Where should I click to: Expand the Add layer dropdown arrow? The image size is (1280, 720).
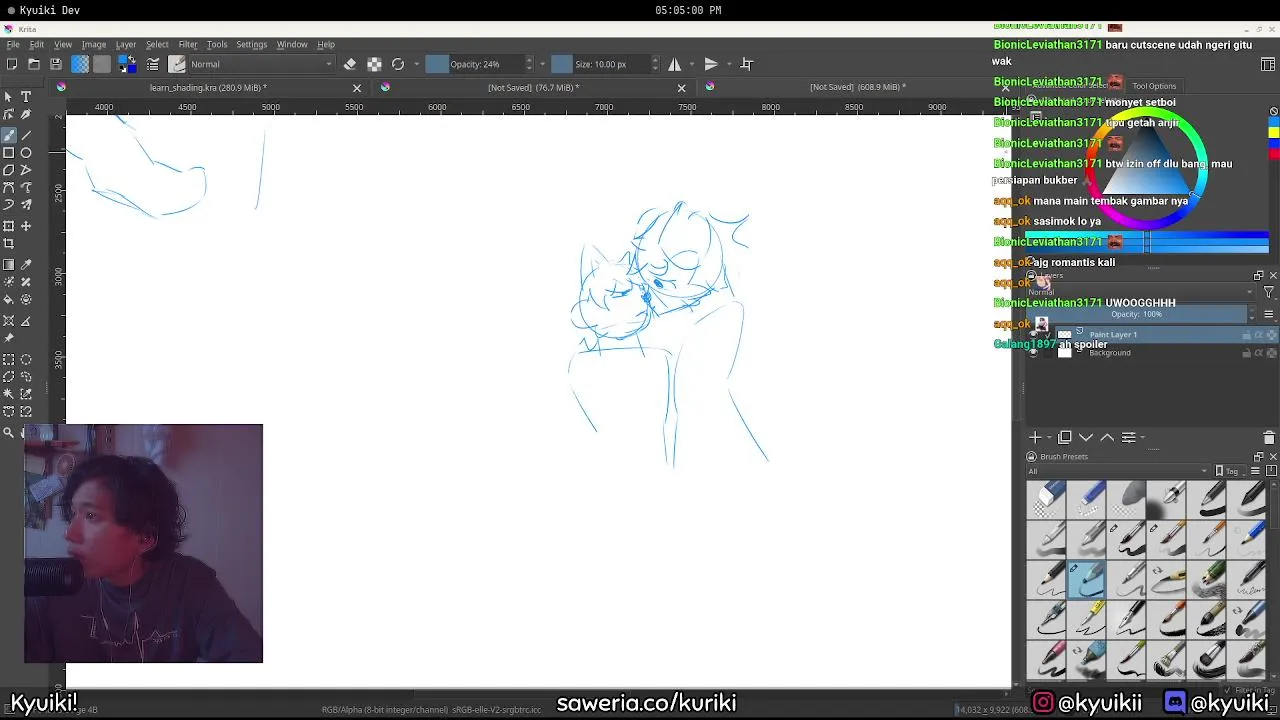[1048, 438]
